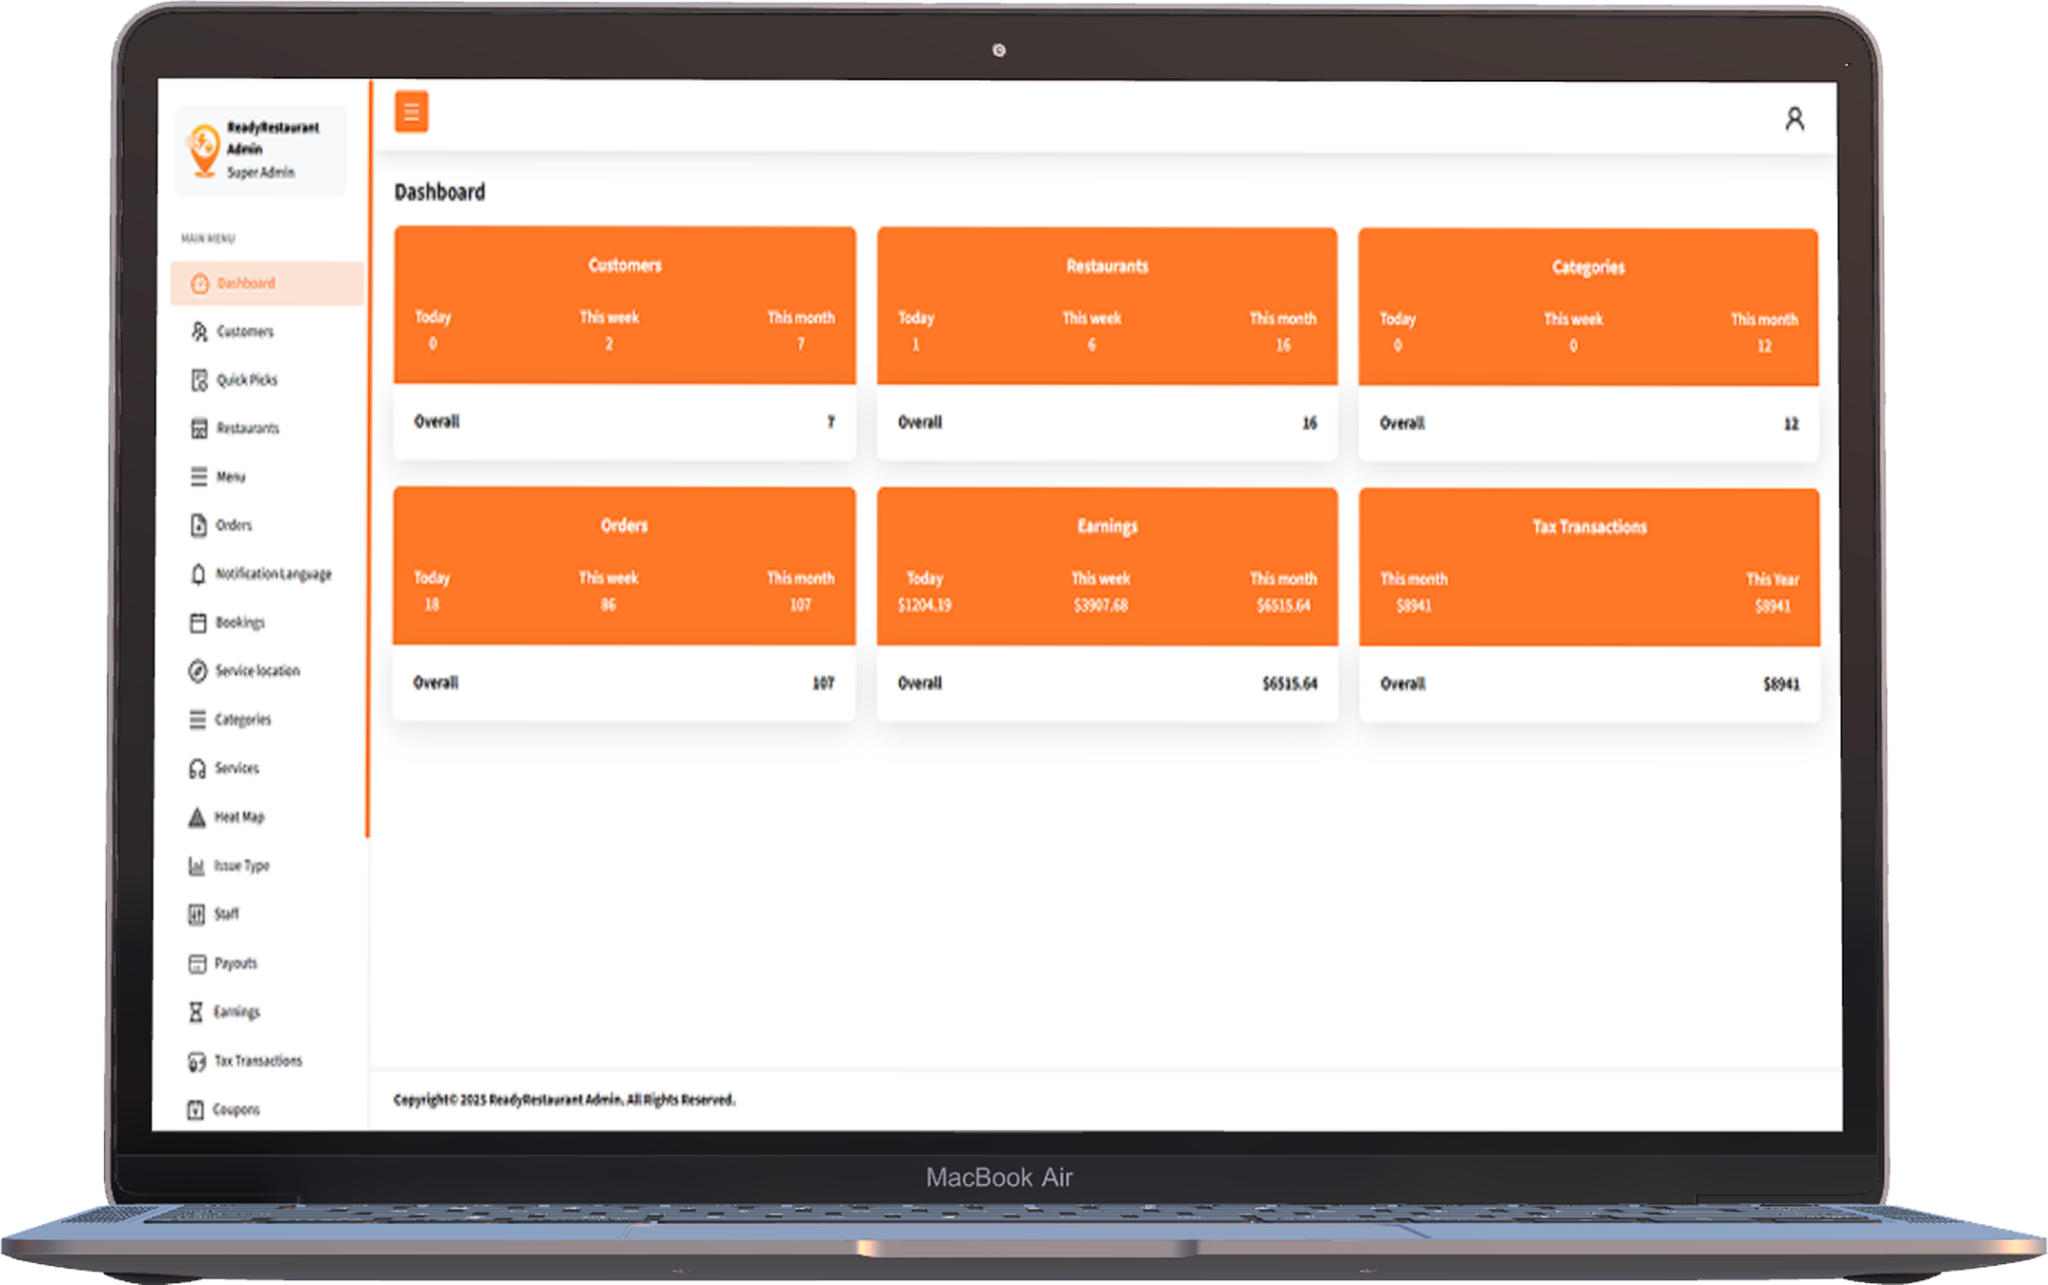The height and width of the screenshot is (1285, 2048).
Task: Open Tax Transactions in sidebar
Action: coord(257,1060)
